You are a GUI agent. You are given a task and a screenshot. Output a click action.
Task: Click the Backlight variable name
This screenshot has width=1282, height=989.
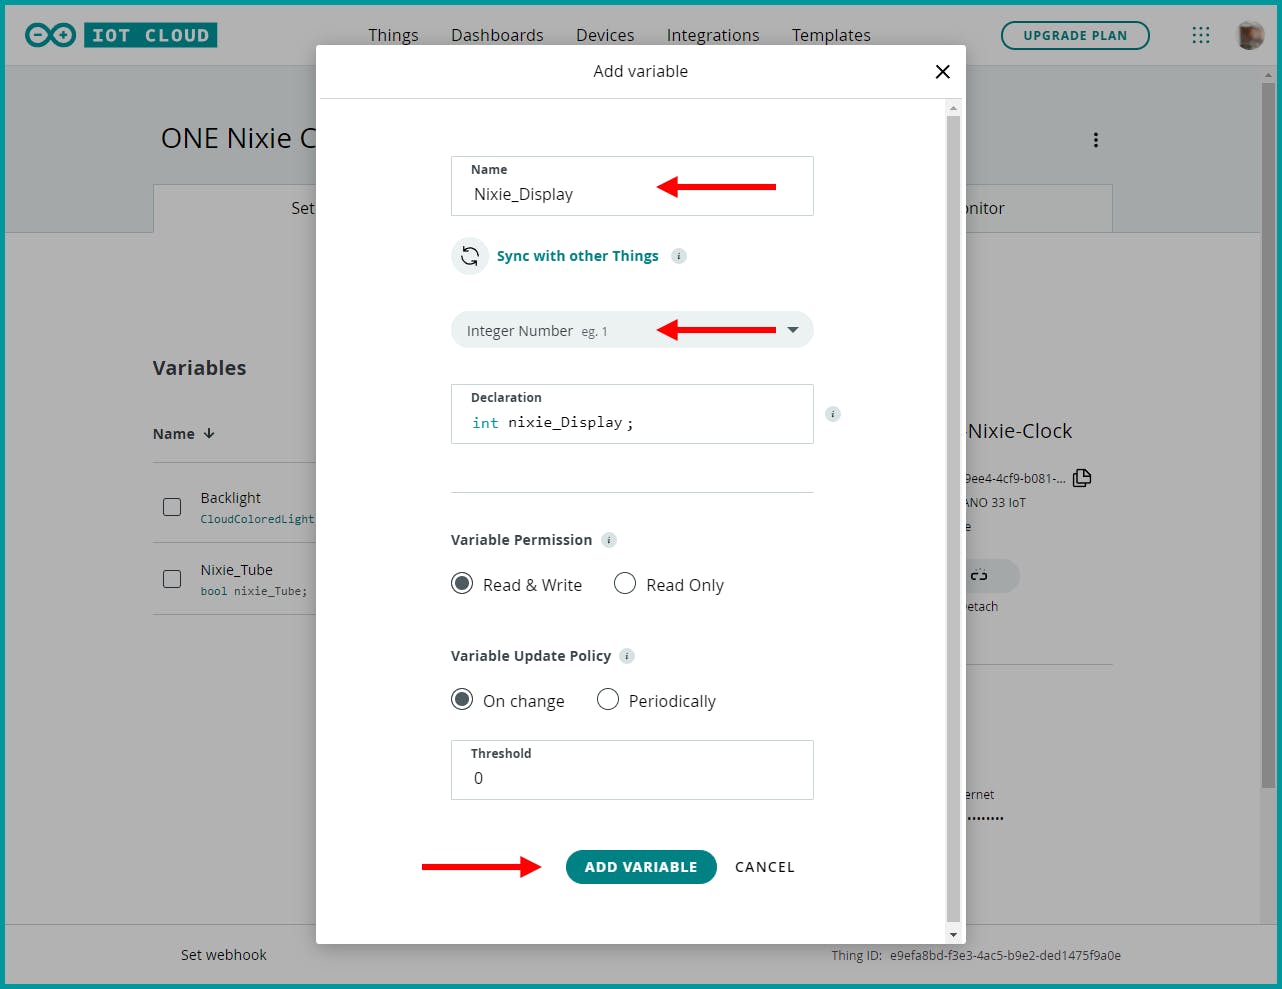pyautogui.click(x=230, y=498)
